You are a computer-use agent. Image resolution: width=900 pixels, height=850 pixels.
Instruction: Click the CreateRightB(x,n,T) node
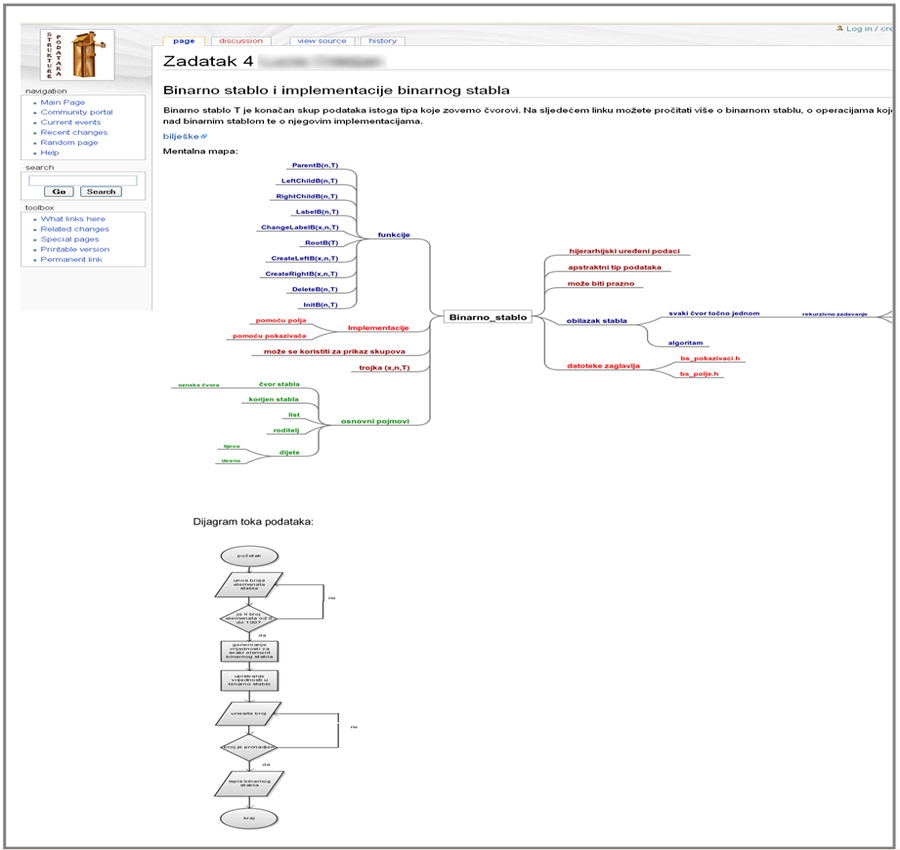point(301,274)
